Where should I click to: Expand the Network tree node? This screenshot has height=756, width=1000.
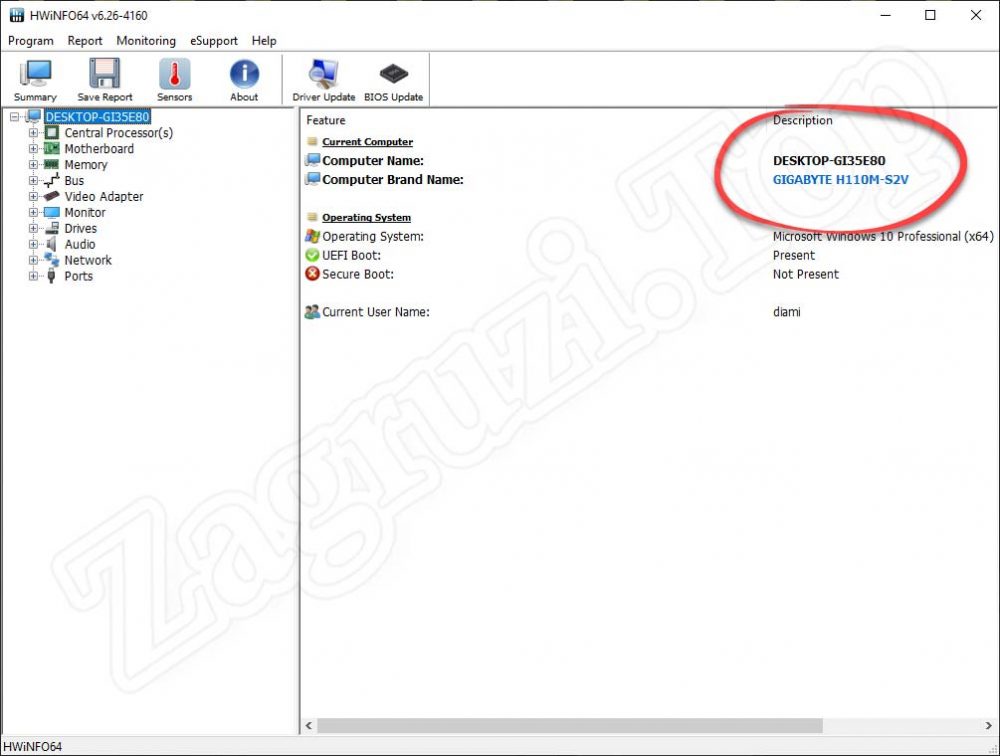tap(33, 260)
